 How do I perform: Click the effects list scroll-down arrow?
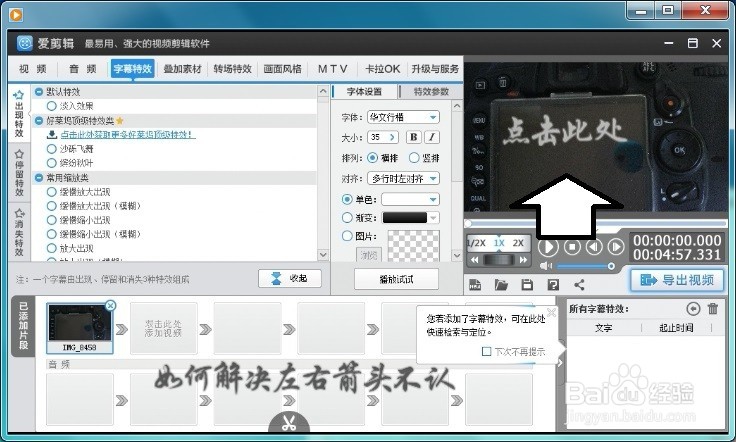[323, 254]
